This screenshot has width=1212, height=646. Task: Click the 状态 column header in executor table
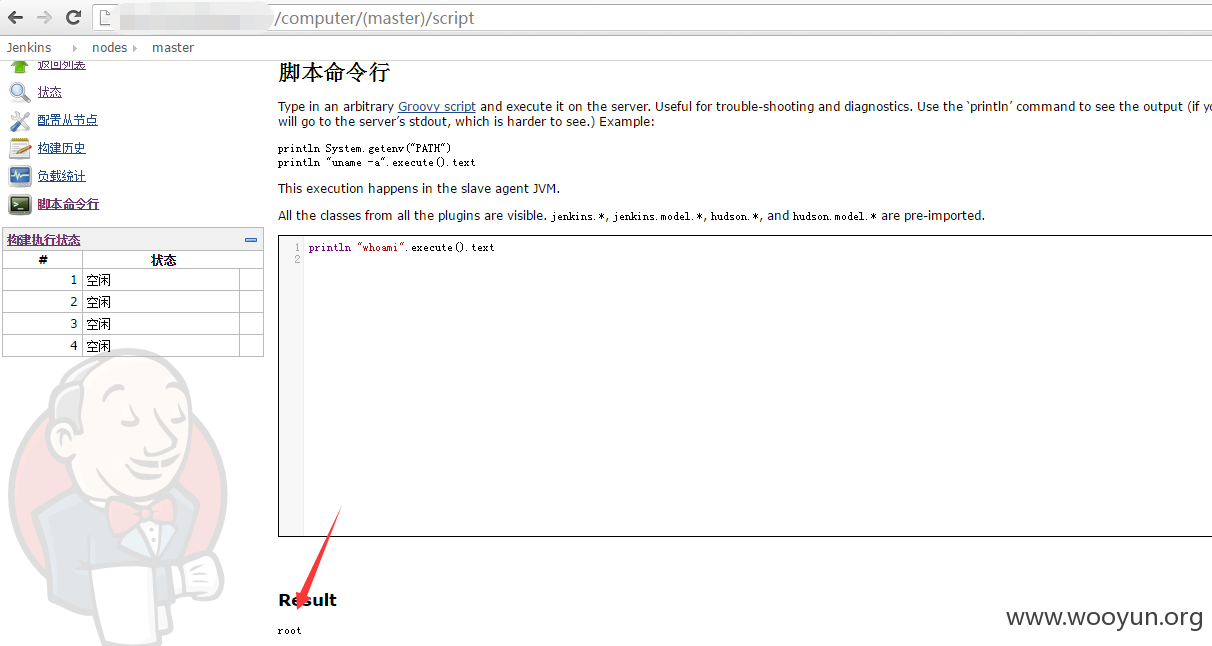tap(164, 260)
